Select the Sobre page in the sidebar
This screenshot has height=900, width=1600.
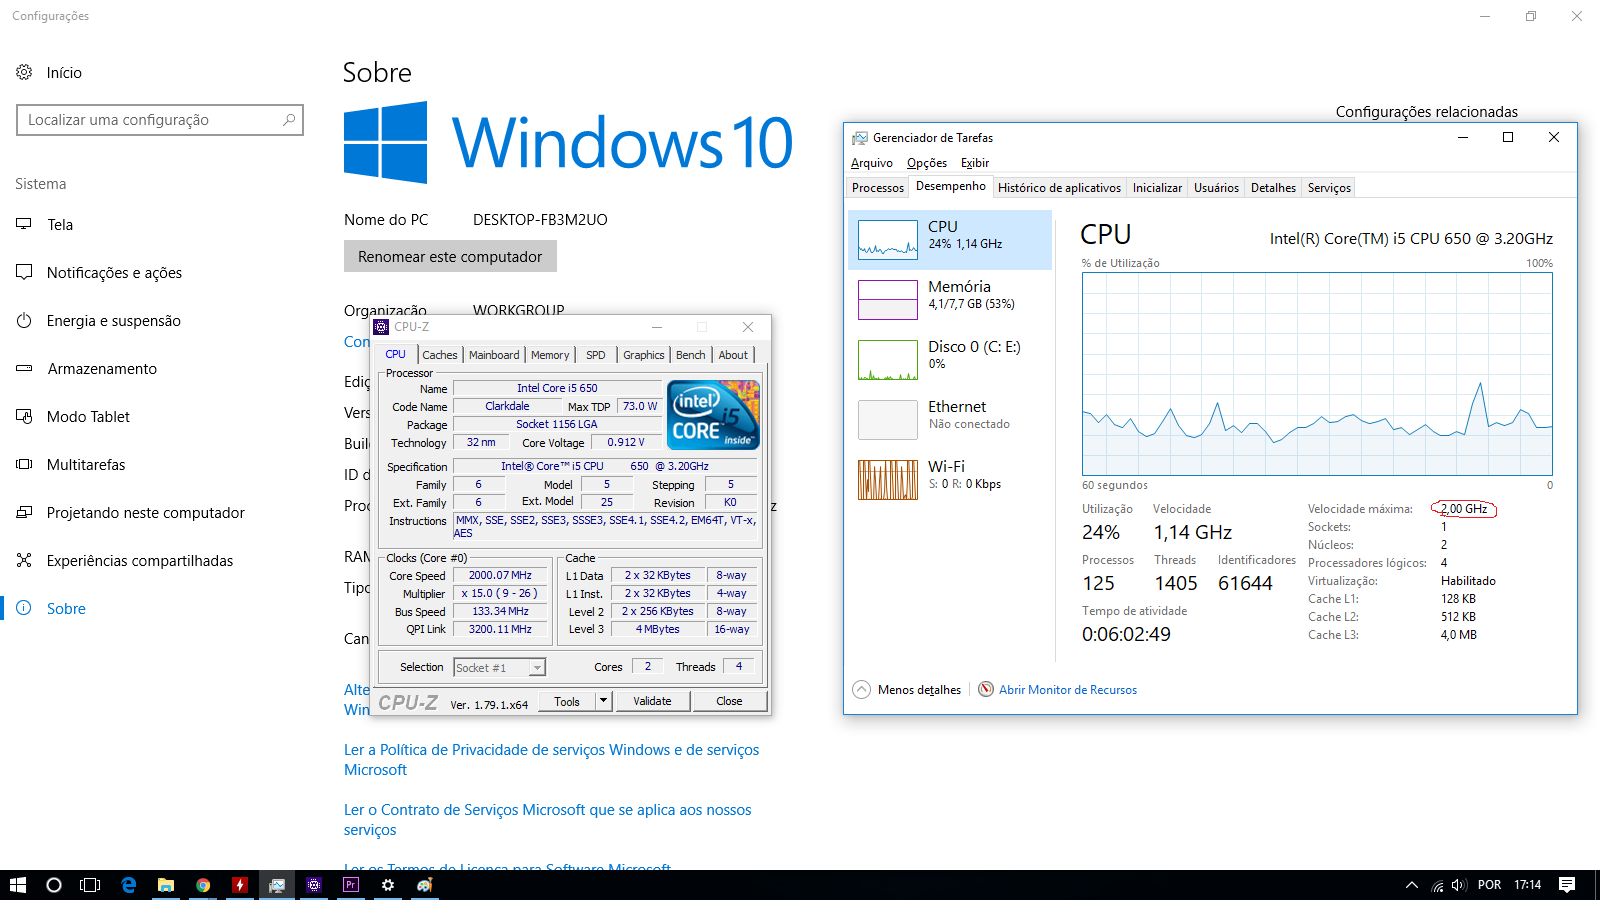click(66, 609)
